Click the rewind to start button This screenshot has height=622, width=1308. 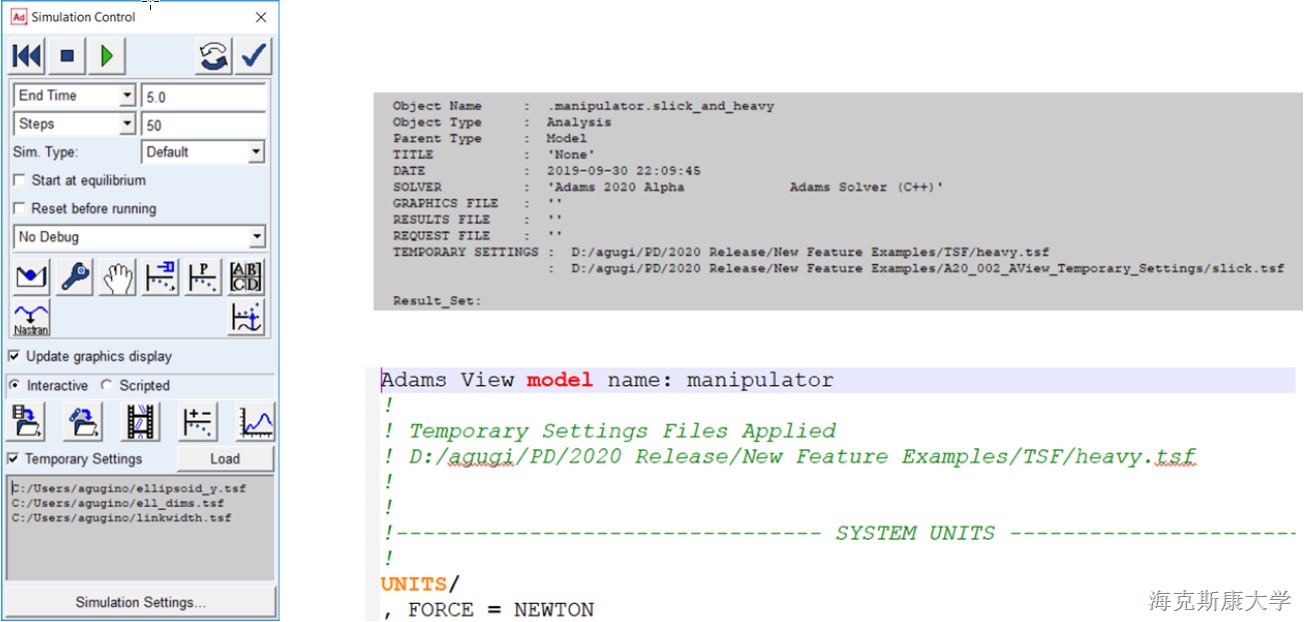coord(28,57)
